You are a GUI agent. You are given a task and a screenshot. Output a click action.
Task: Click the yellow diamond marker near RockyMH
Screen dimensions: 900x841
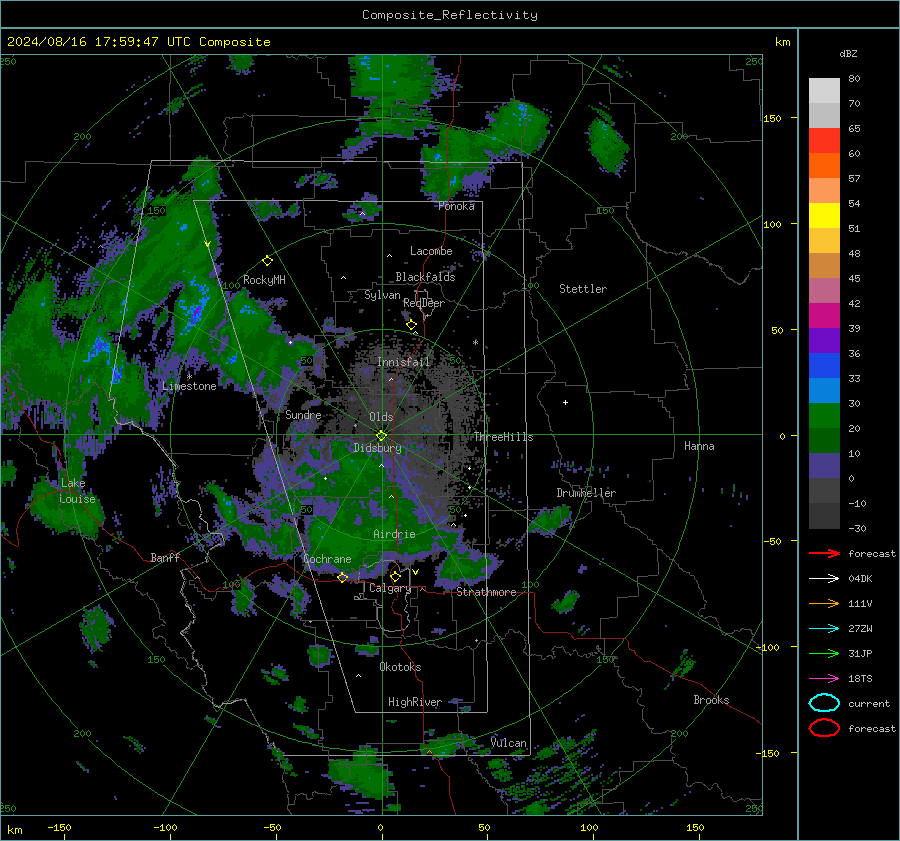(x=267, y=261)
